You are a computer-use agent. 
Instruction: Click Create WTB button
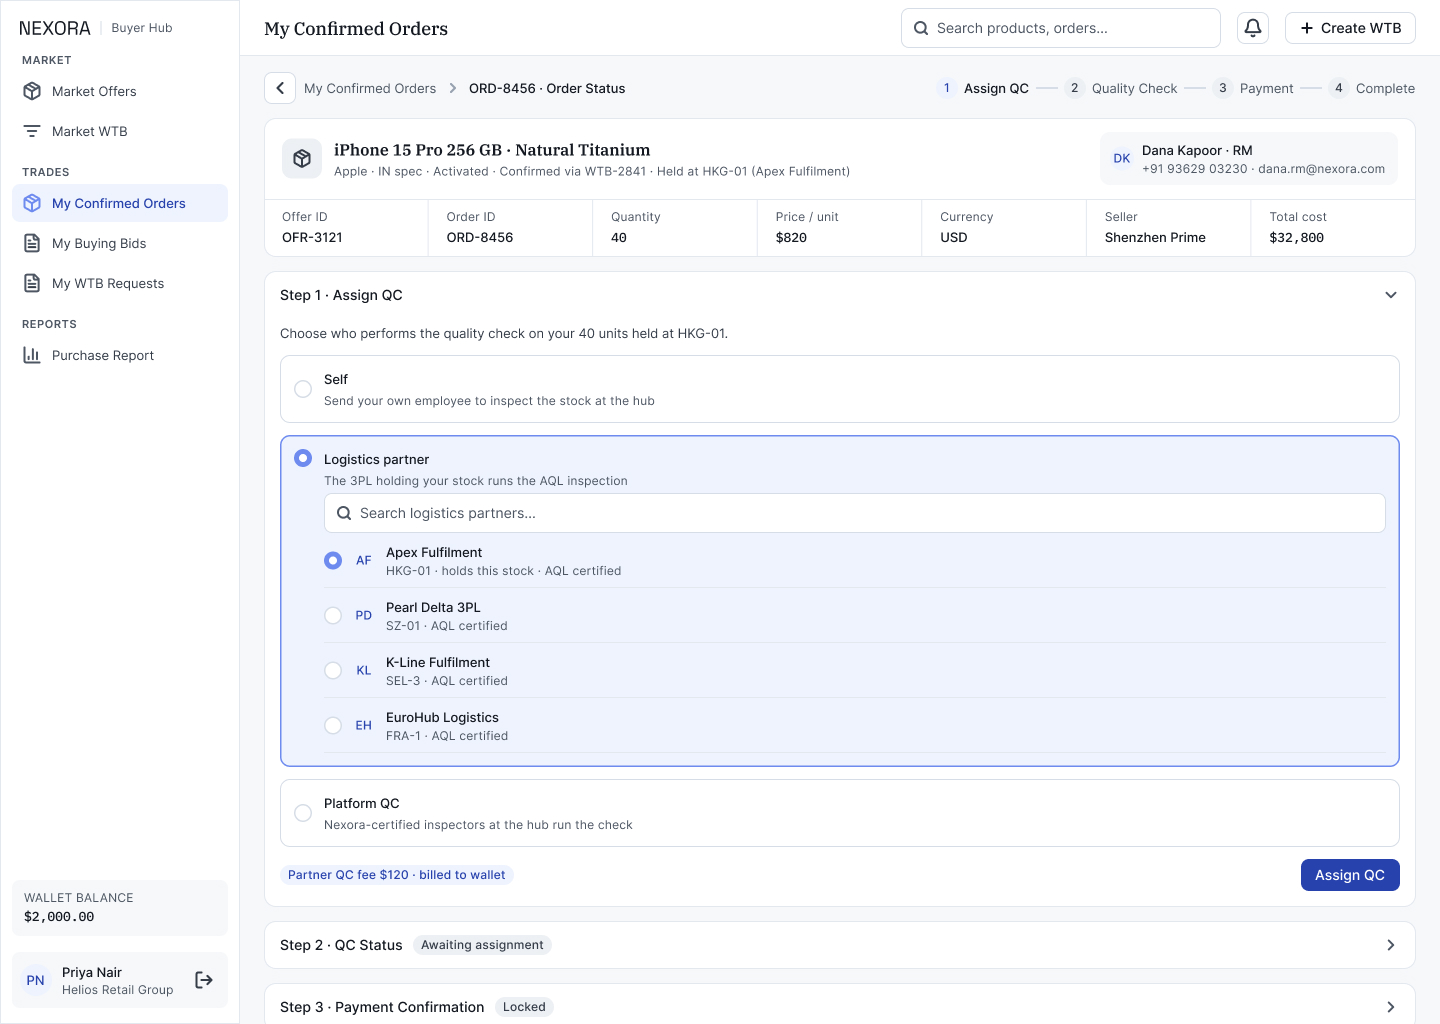click(x=1350, y=28)
